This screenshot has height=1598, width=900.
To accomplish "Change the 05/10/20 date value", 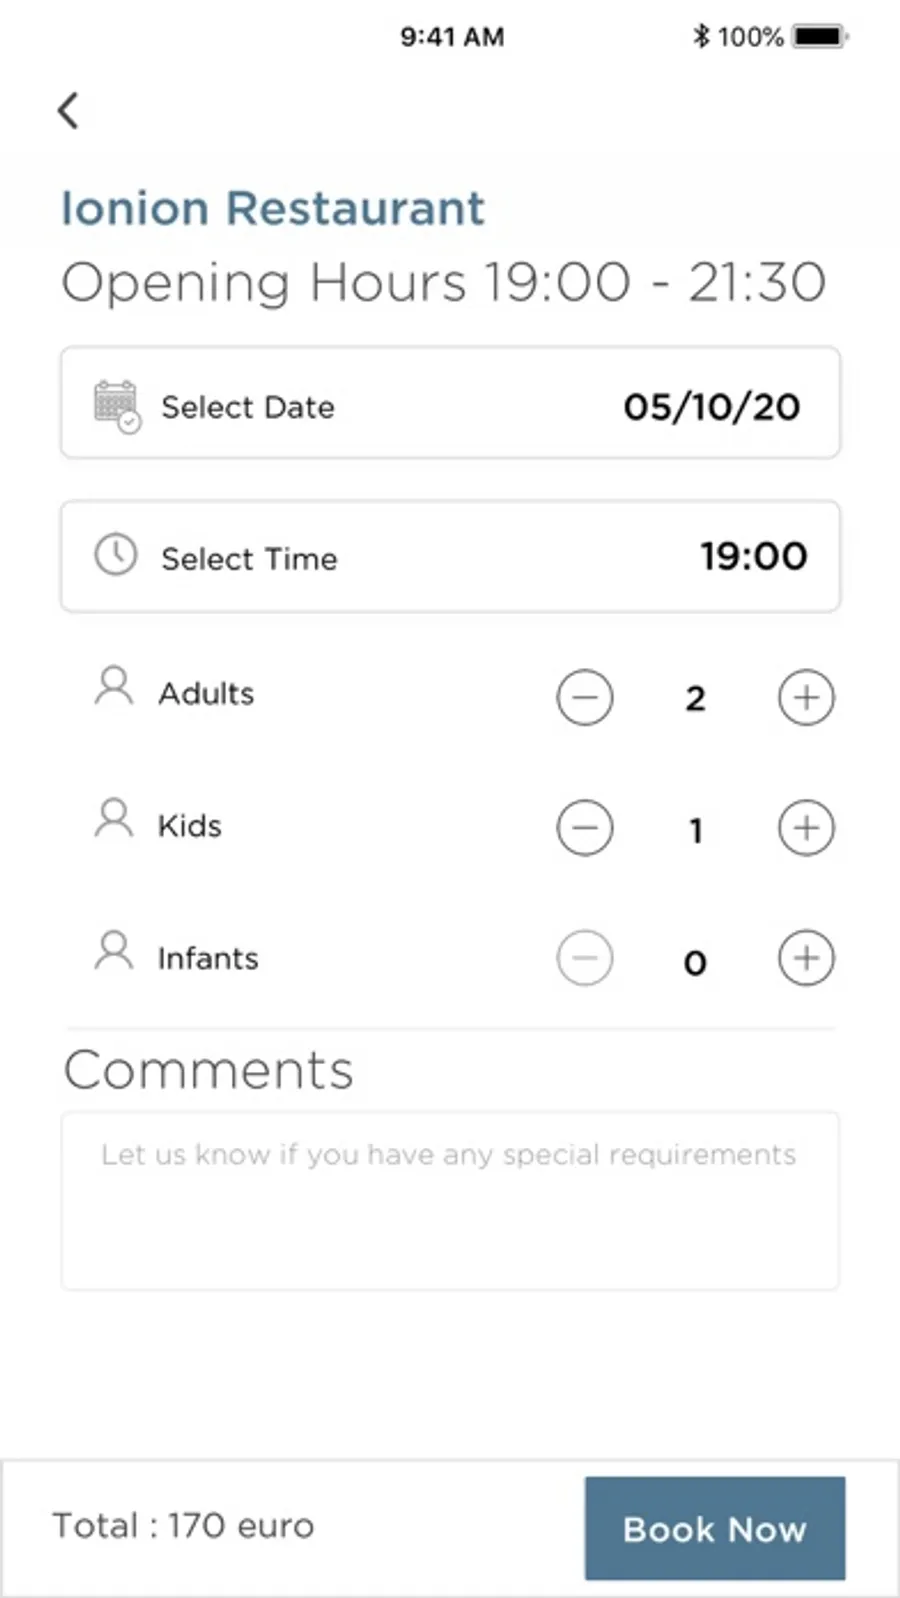I will click(x=711, y=406).
